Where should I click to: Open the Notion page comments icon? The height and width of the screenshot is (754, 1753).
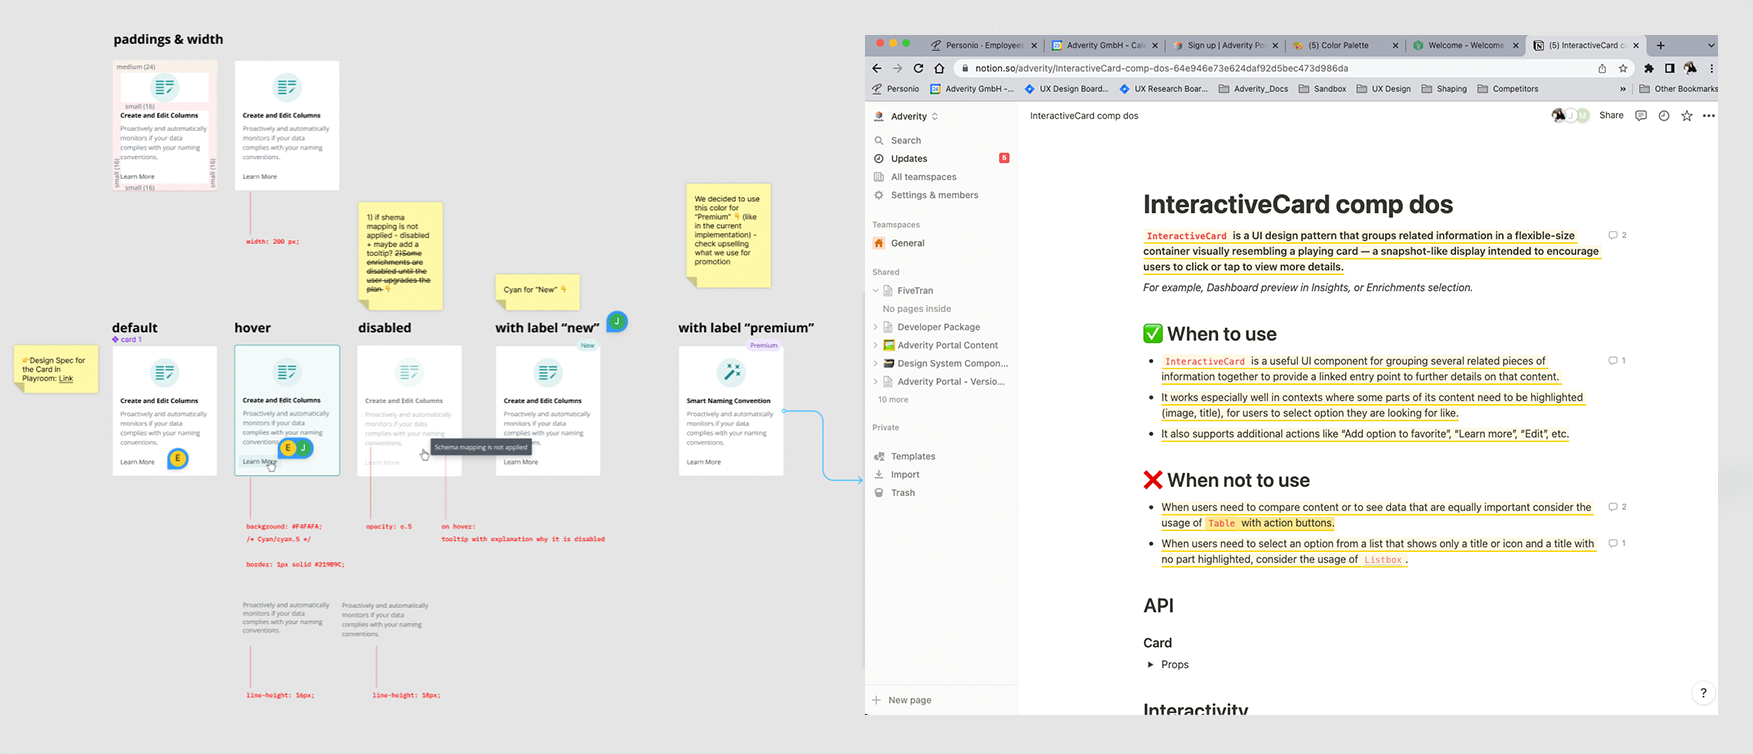pyautogui.click(x=1641, y=116)
